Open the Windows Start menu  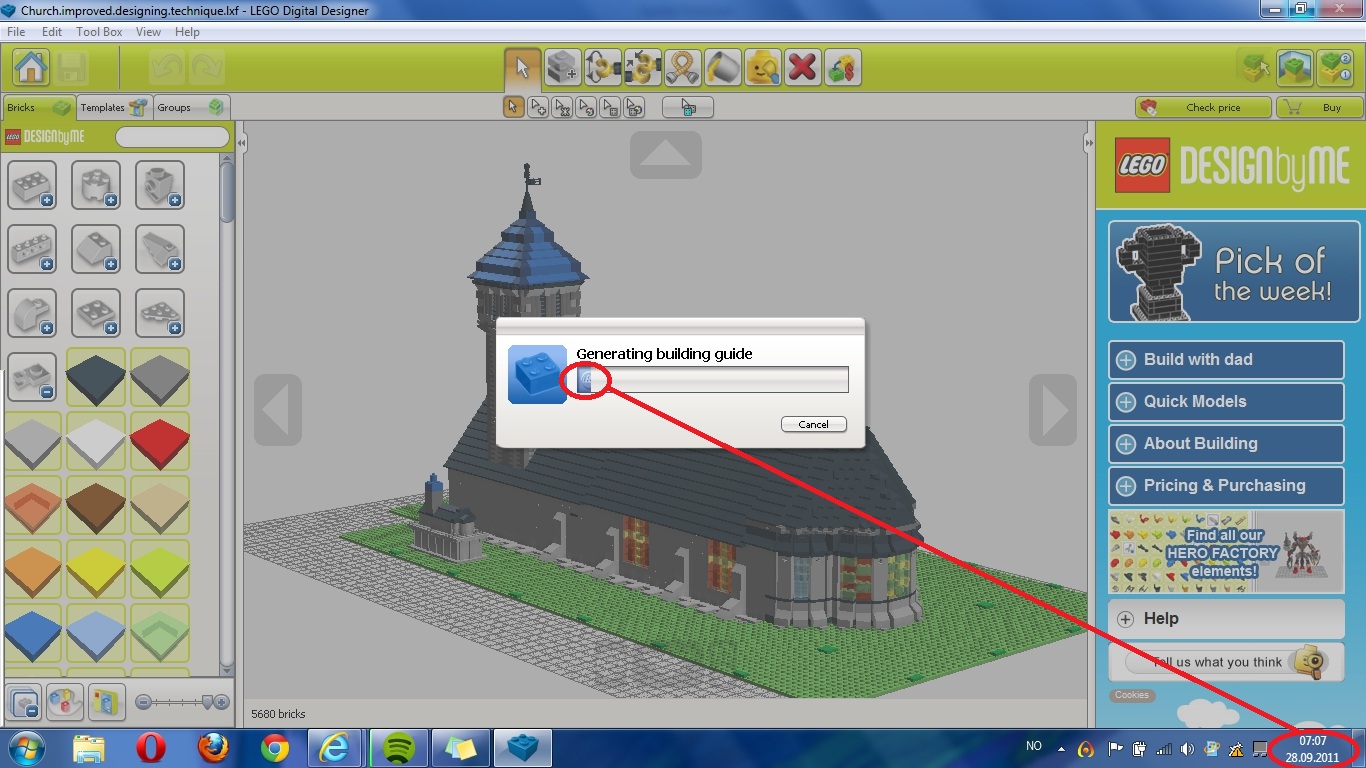click(x=25, y=748)
